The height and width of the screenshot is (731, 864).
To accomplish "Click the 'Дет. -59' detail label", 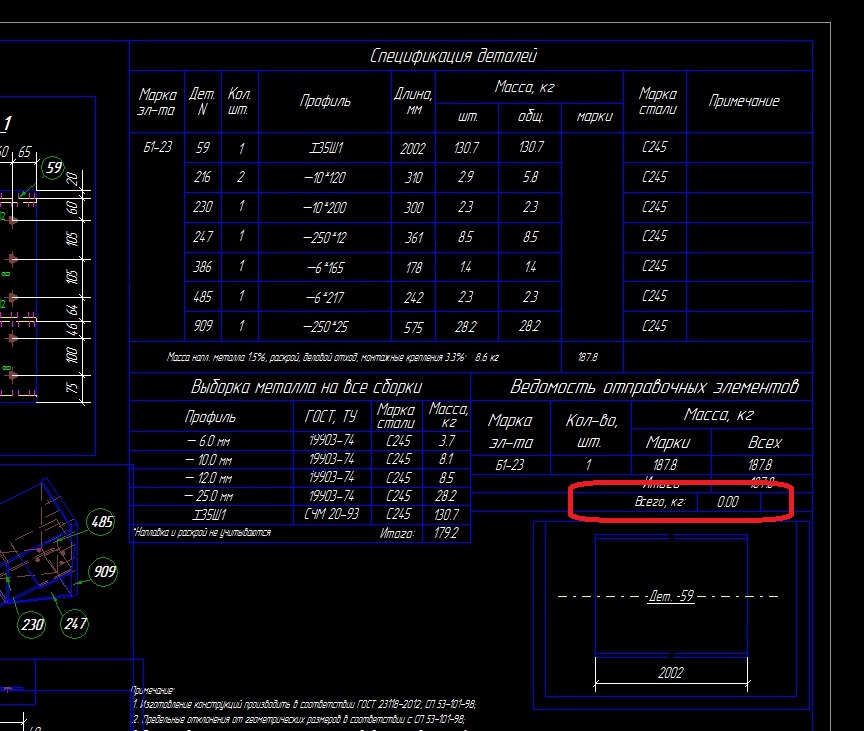I will 671,597.
